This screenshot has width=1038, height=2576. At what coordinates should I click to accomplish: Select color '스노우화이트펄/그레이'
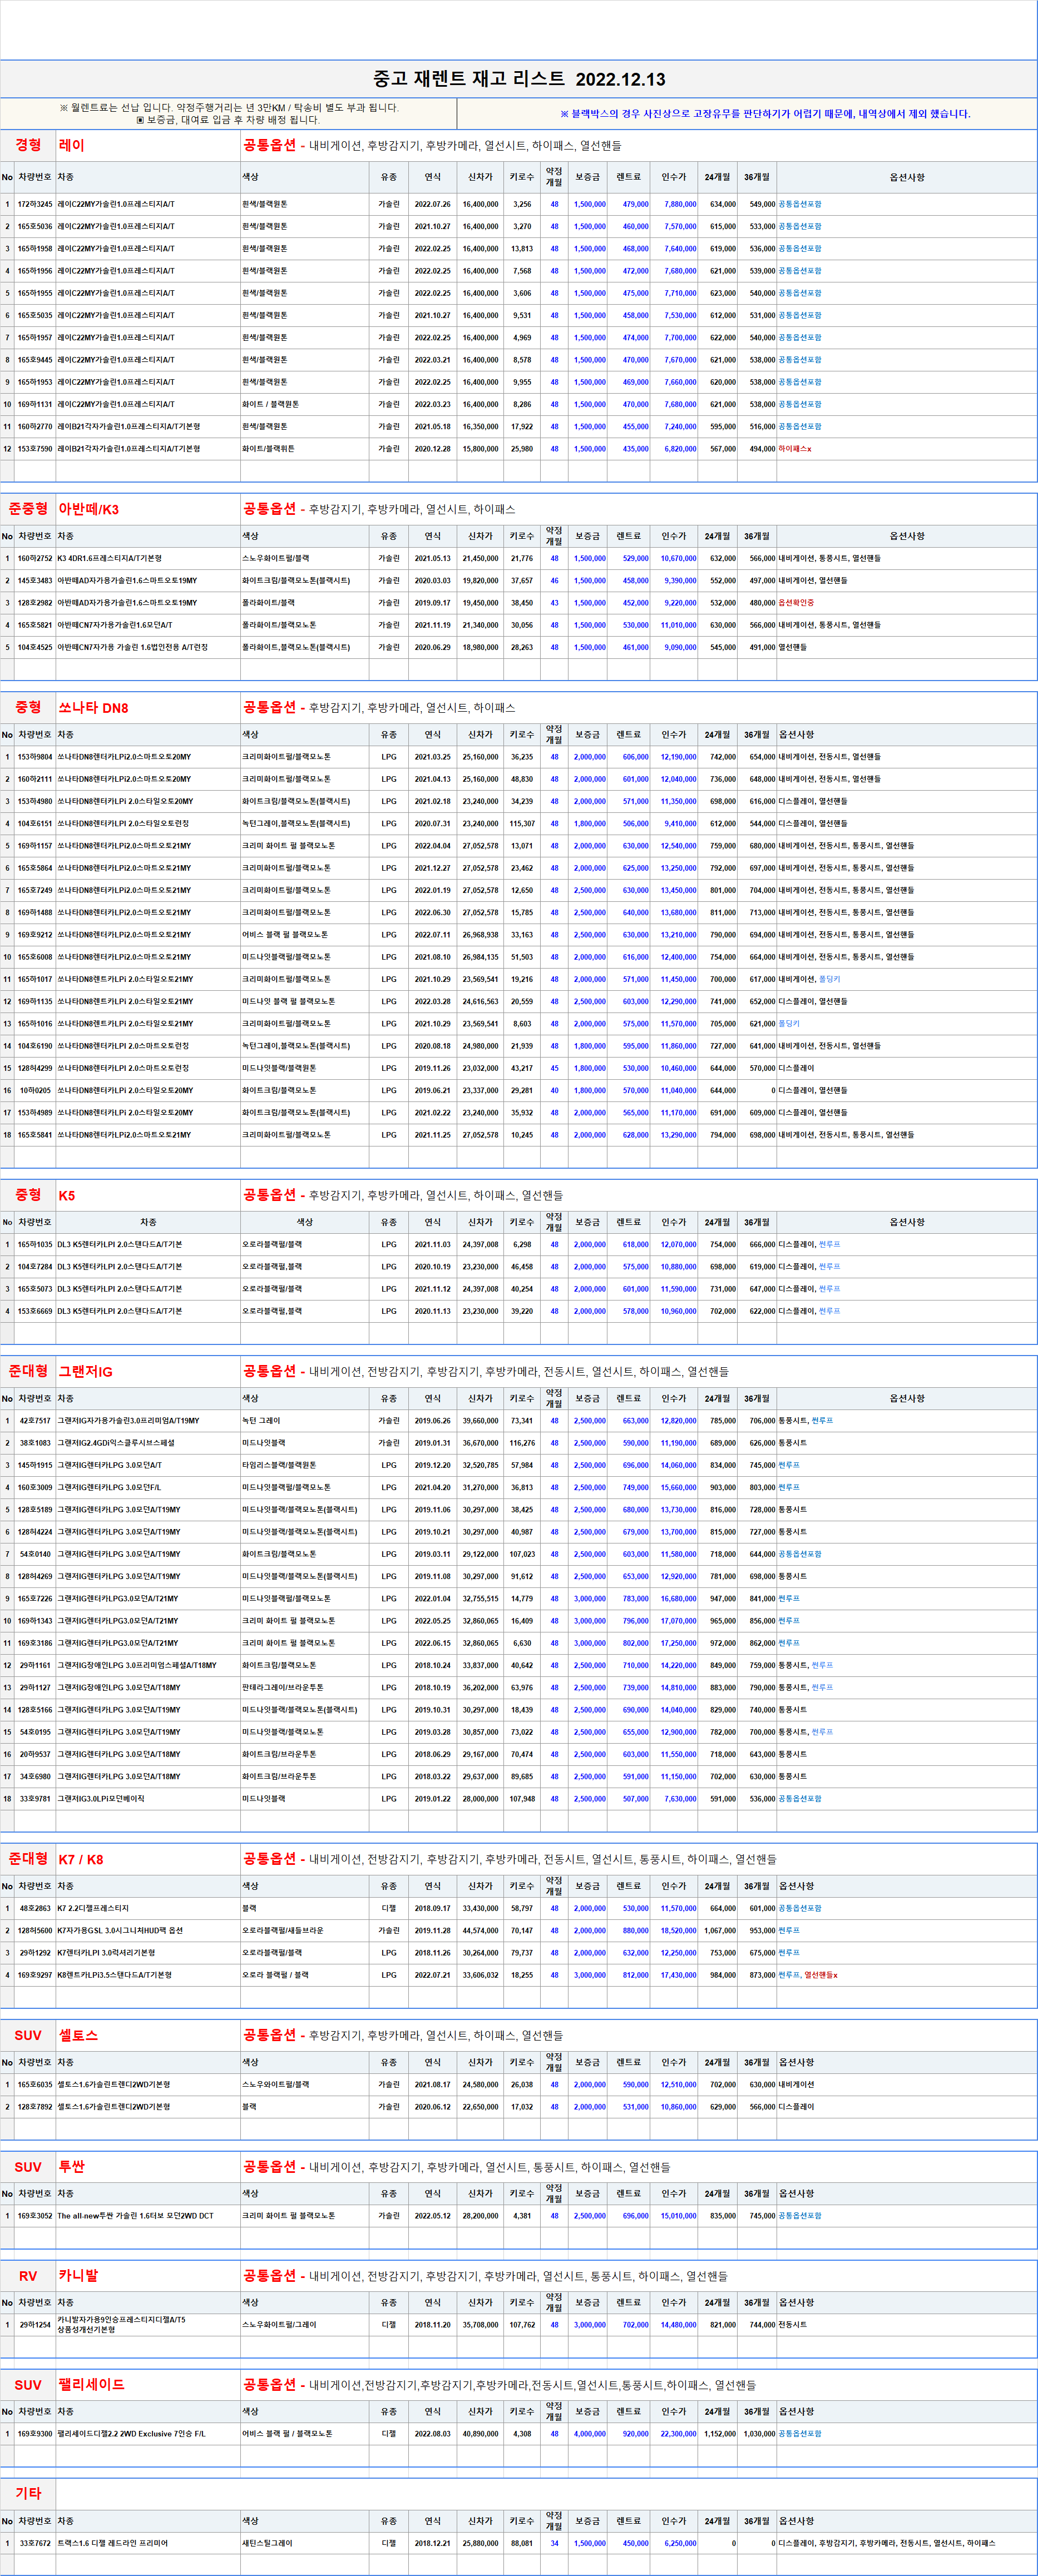(279, 2324)
